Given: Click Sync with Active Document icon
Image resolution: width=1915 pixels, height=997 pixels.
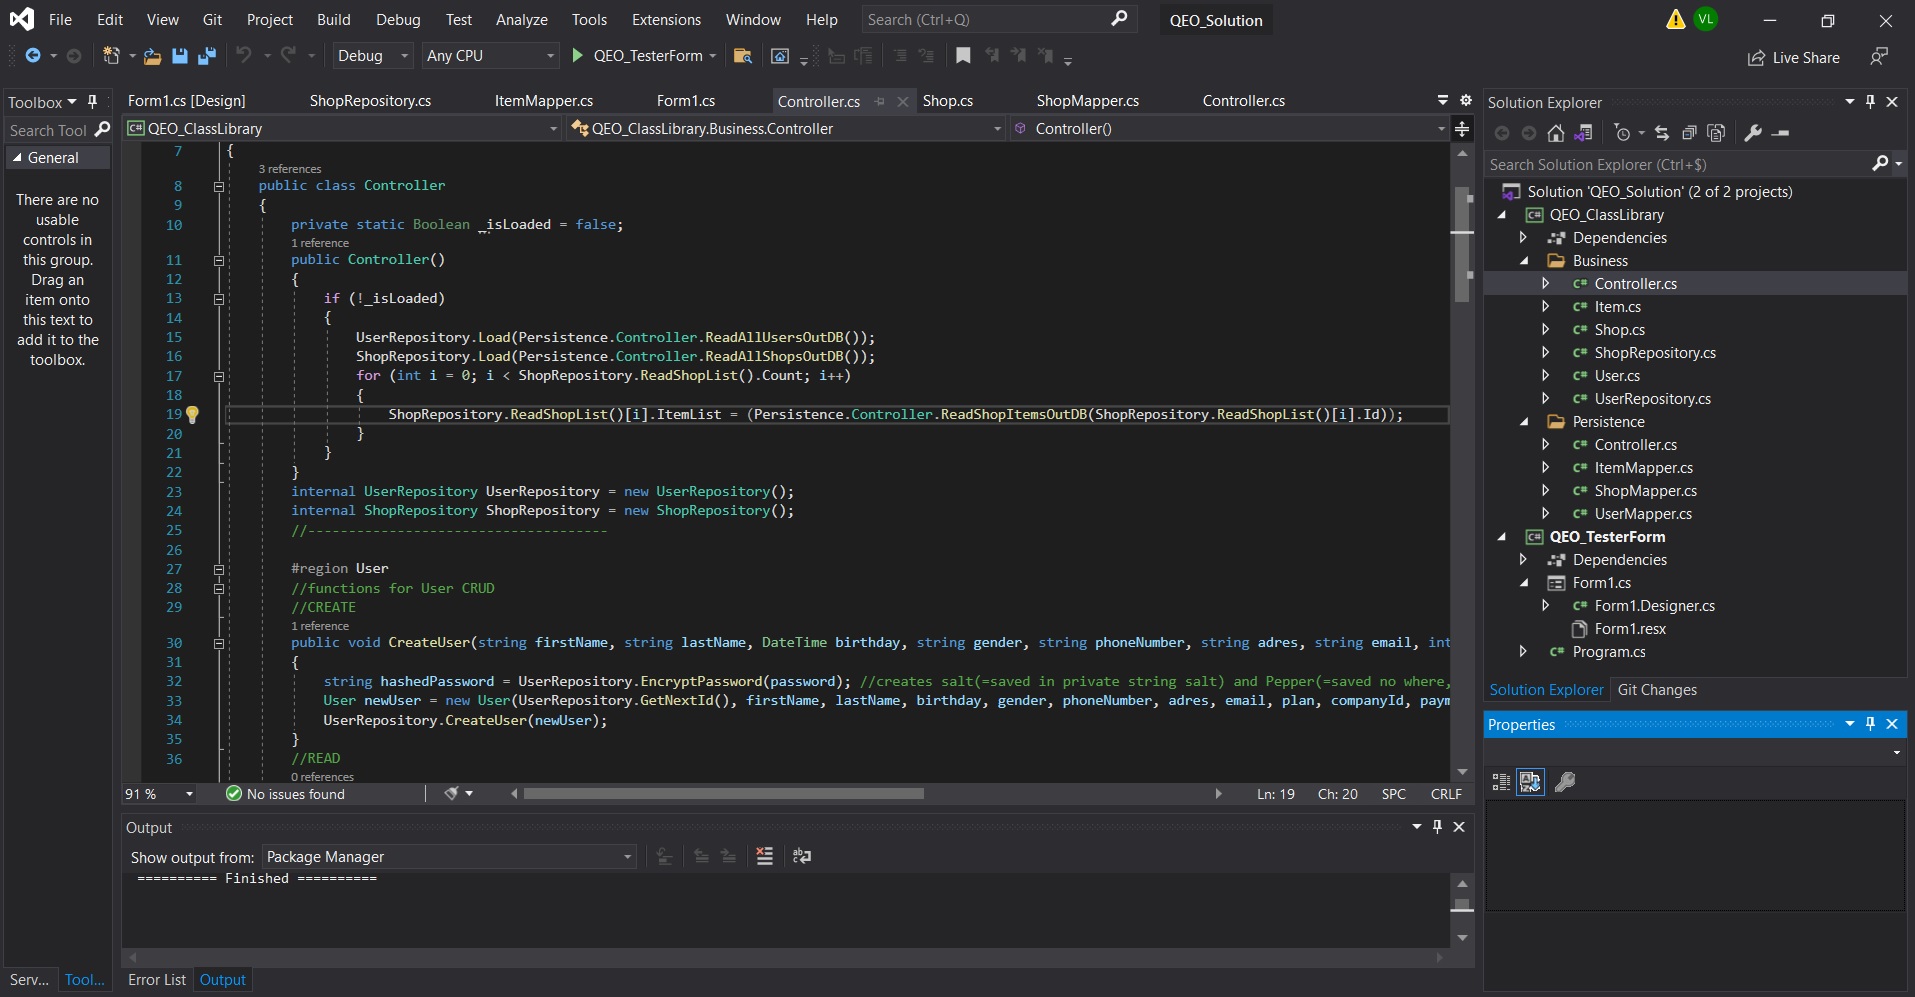Looking at the screenshot, I should click(1662, 133).
